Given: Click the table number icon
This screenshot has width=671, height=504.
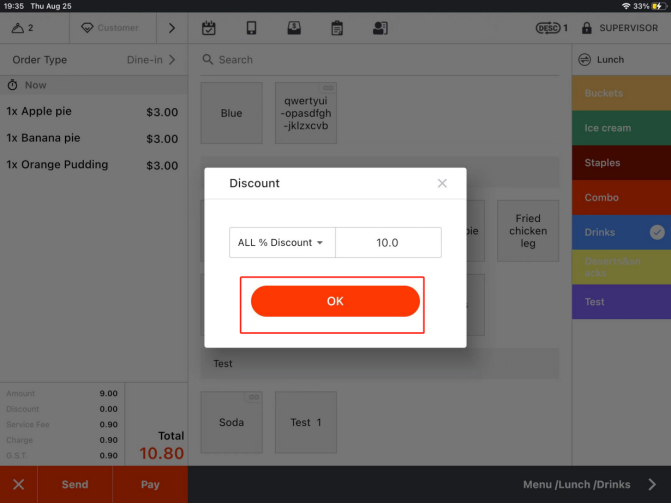Looking at the screenshot, I should tap(22, 28).
